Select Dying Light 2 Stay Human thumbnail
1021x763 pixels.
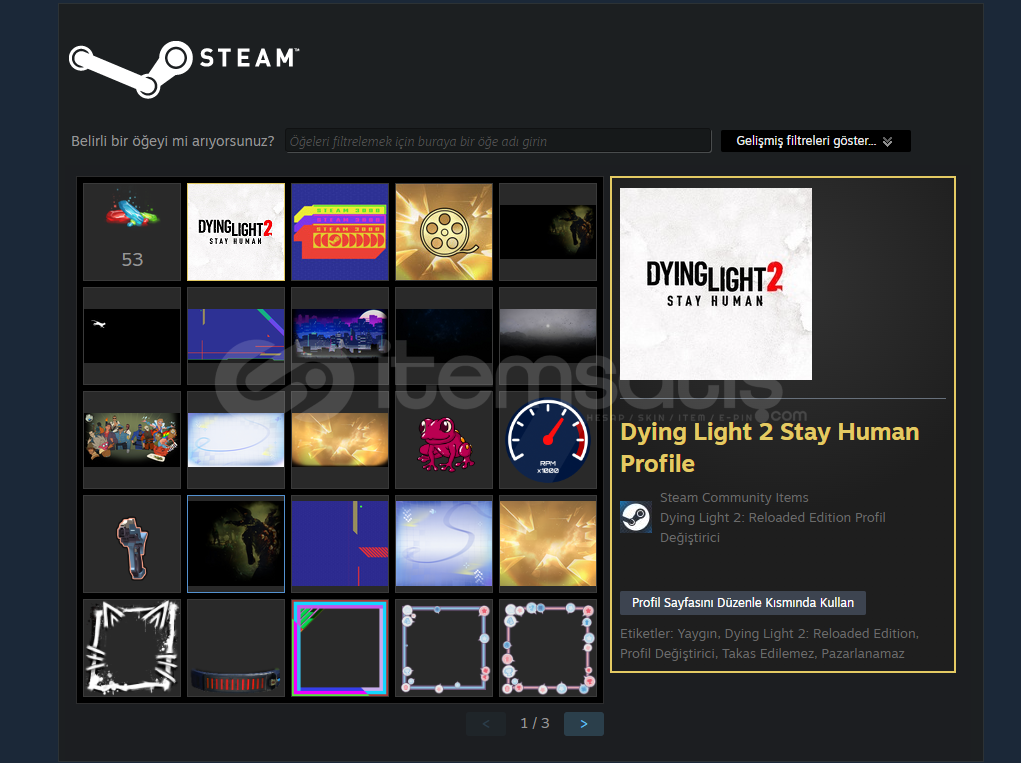(x=236, y=232)
